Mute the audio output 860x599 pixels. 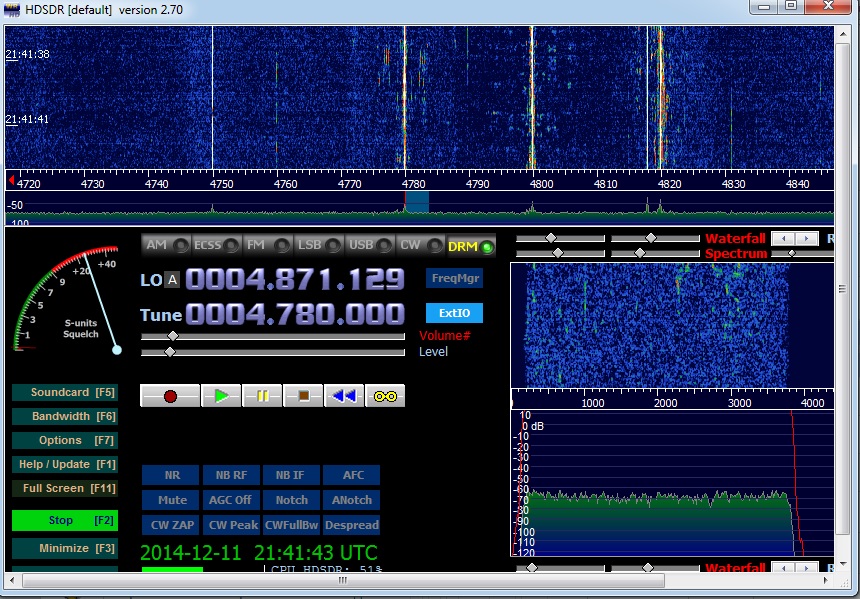(171, 500)
